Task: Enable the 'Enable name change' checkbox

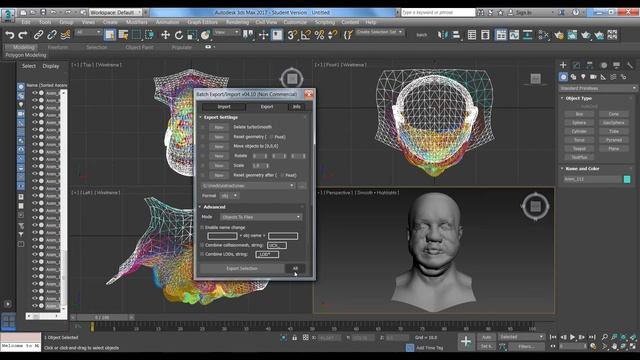Action: (202, 227)
